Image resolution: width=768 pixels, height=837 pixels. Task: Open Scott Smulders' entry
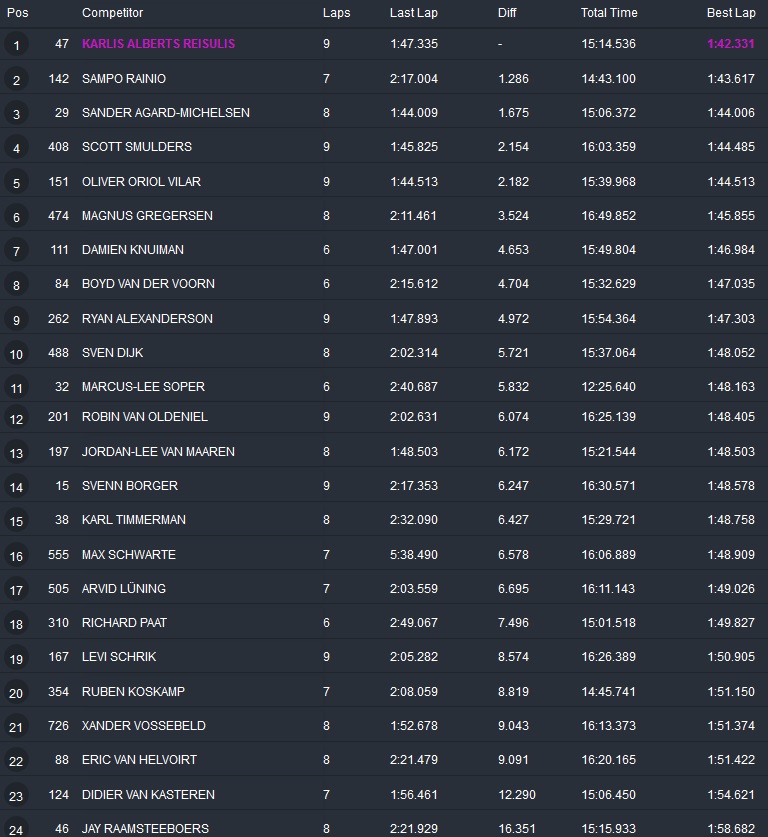click(x=137, y=147)
